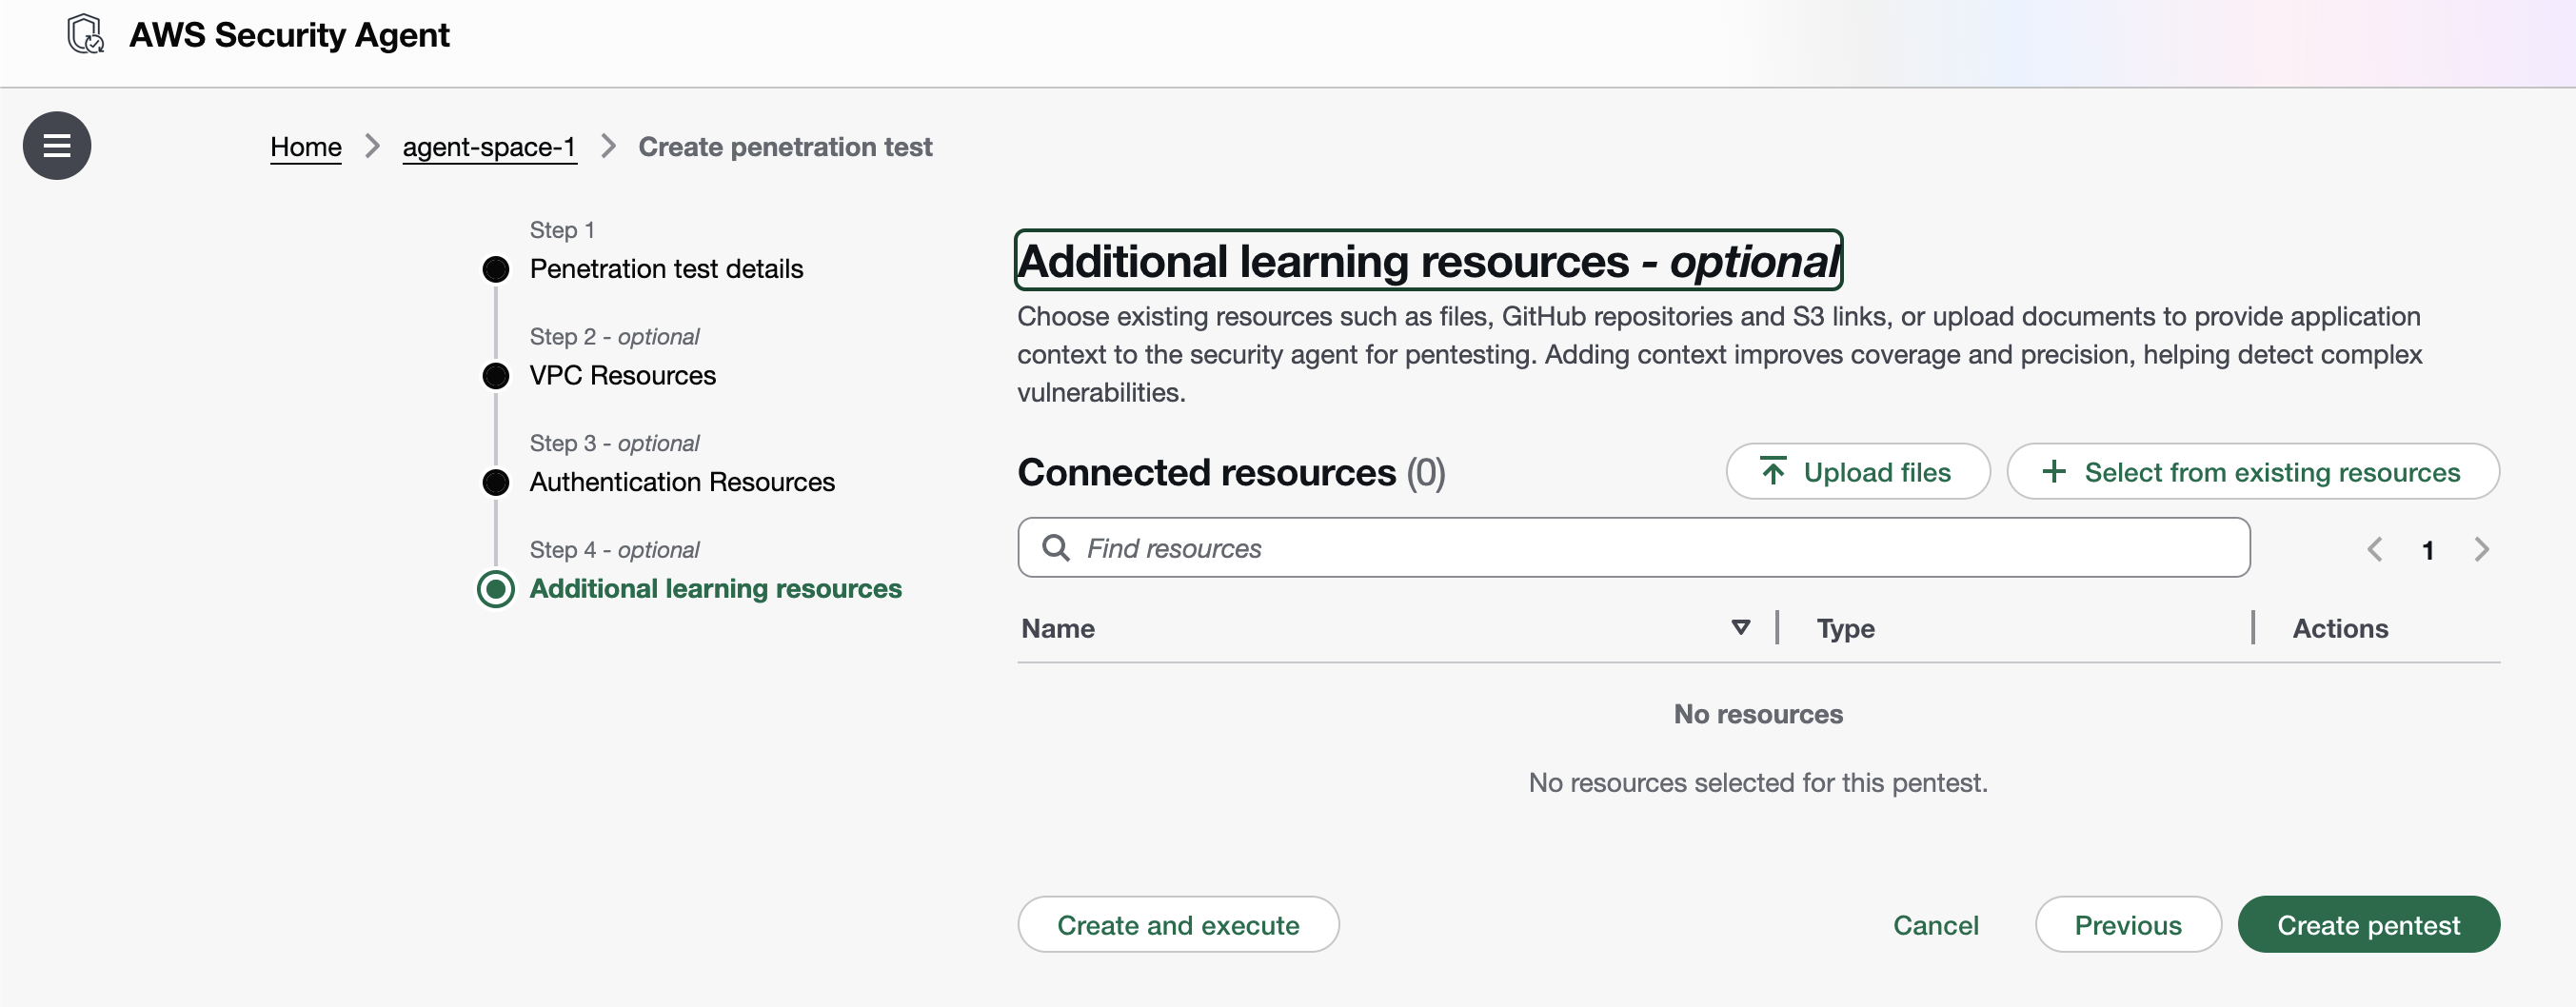Open agent-space-1 breadcrumb link

489,147
